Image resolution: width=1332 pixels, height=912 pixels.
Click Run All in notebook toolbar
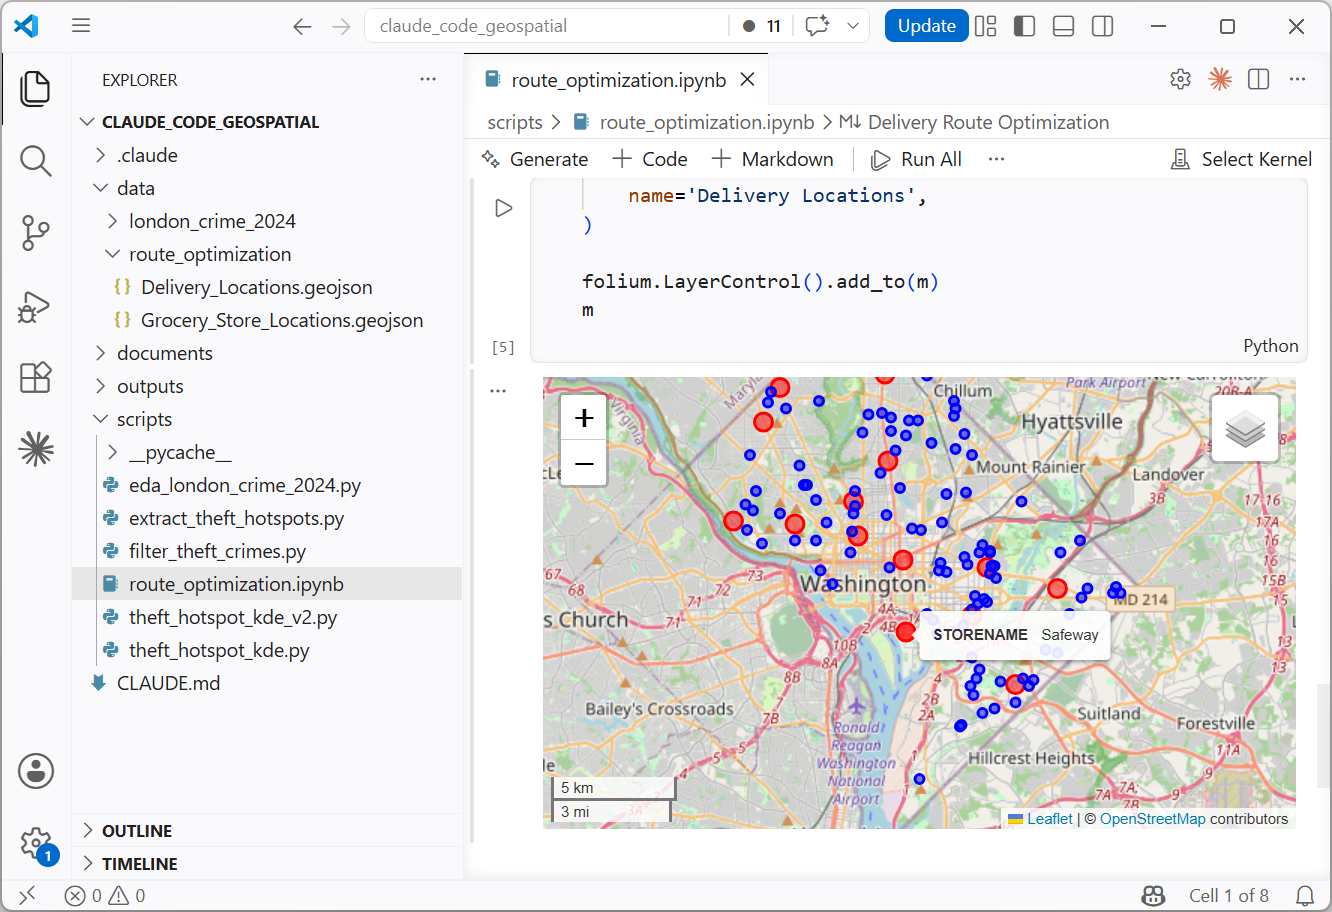[x=917, y=159]
